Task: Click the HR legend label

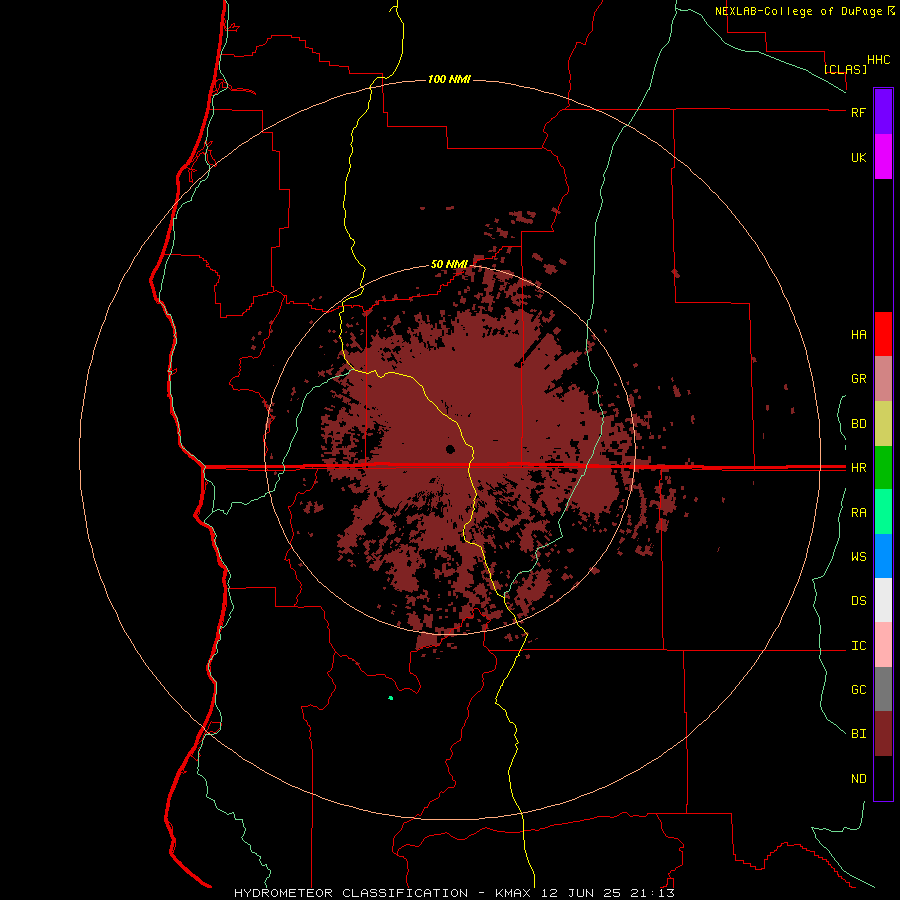Action: 858,468
